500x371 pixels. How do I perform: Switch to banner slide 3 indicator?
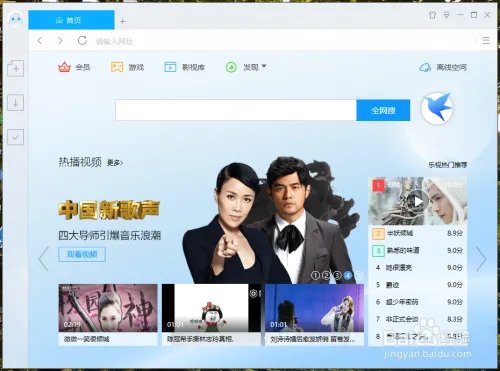[x=337, y=275]
